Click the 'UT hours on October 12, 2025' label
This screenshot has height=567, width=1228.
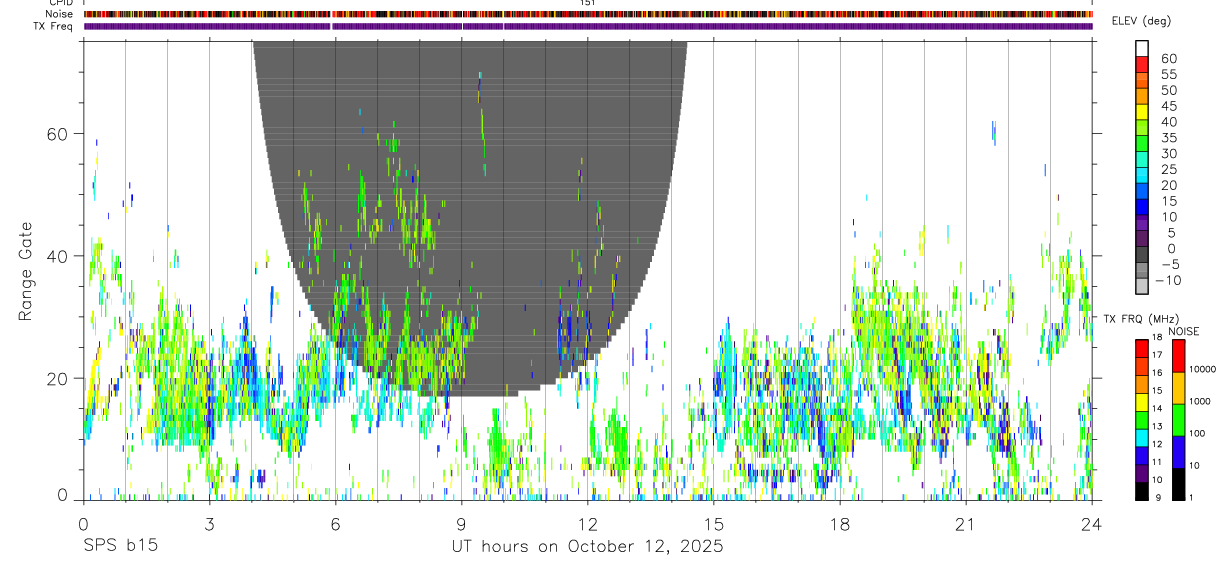tap(587, 546)
